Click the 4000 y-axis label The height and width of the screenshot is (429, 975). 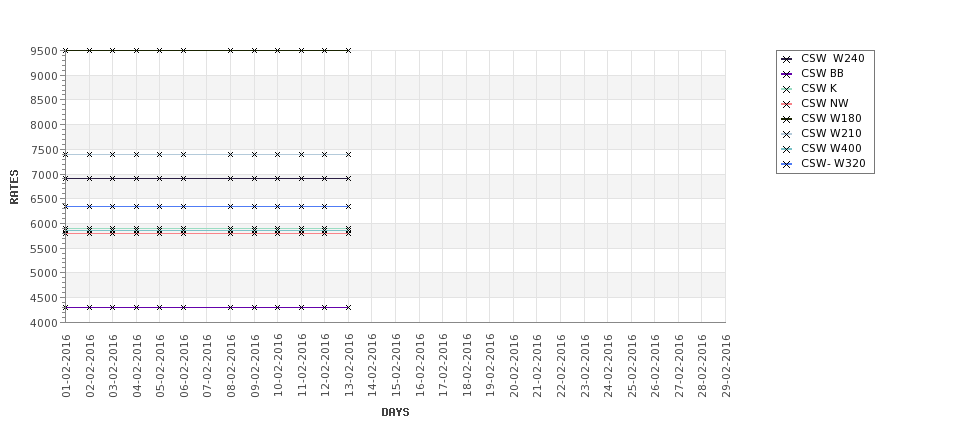coord(44,323)
